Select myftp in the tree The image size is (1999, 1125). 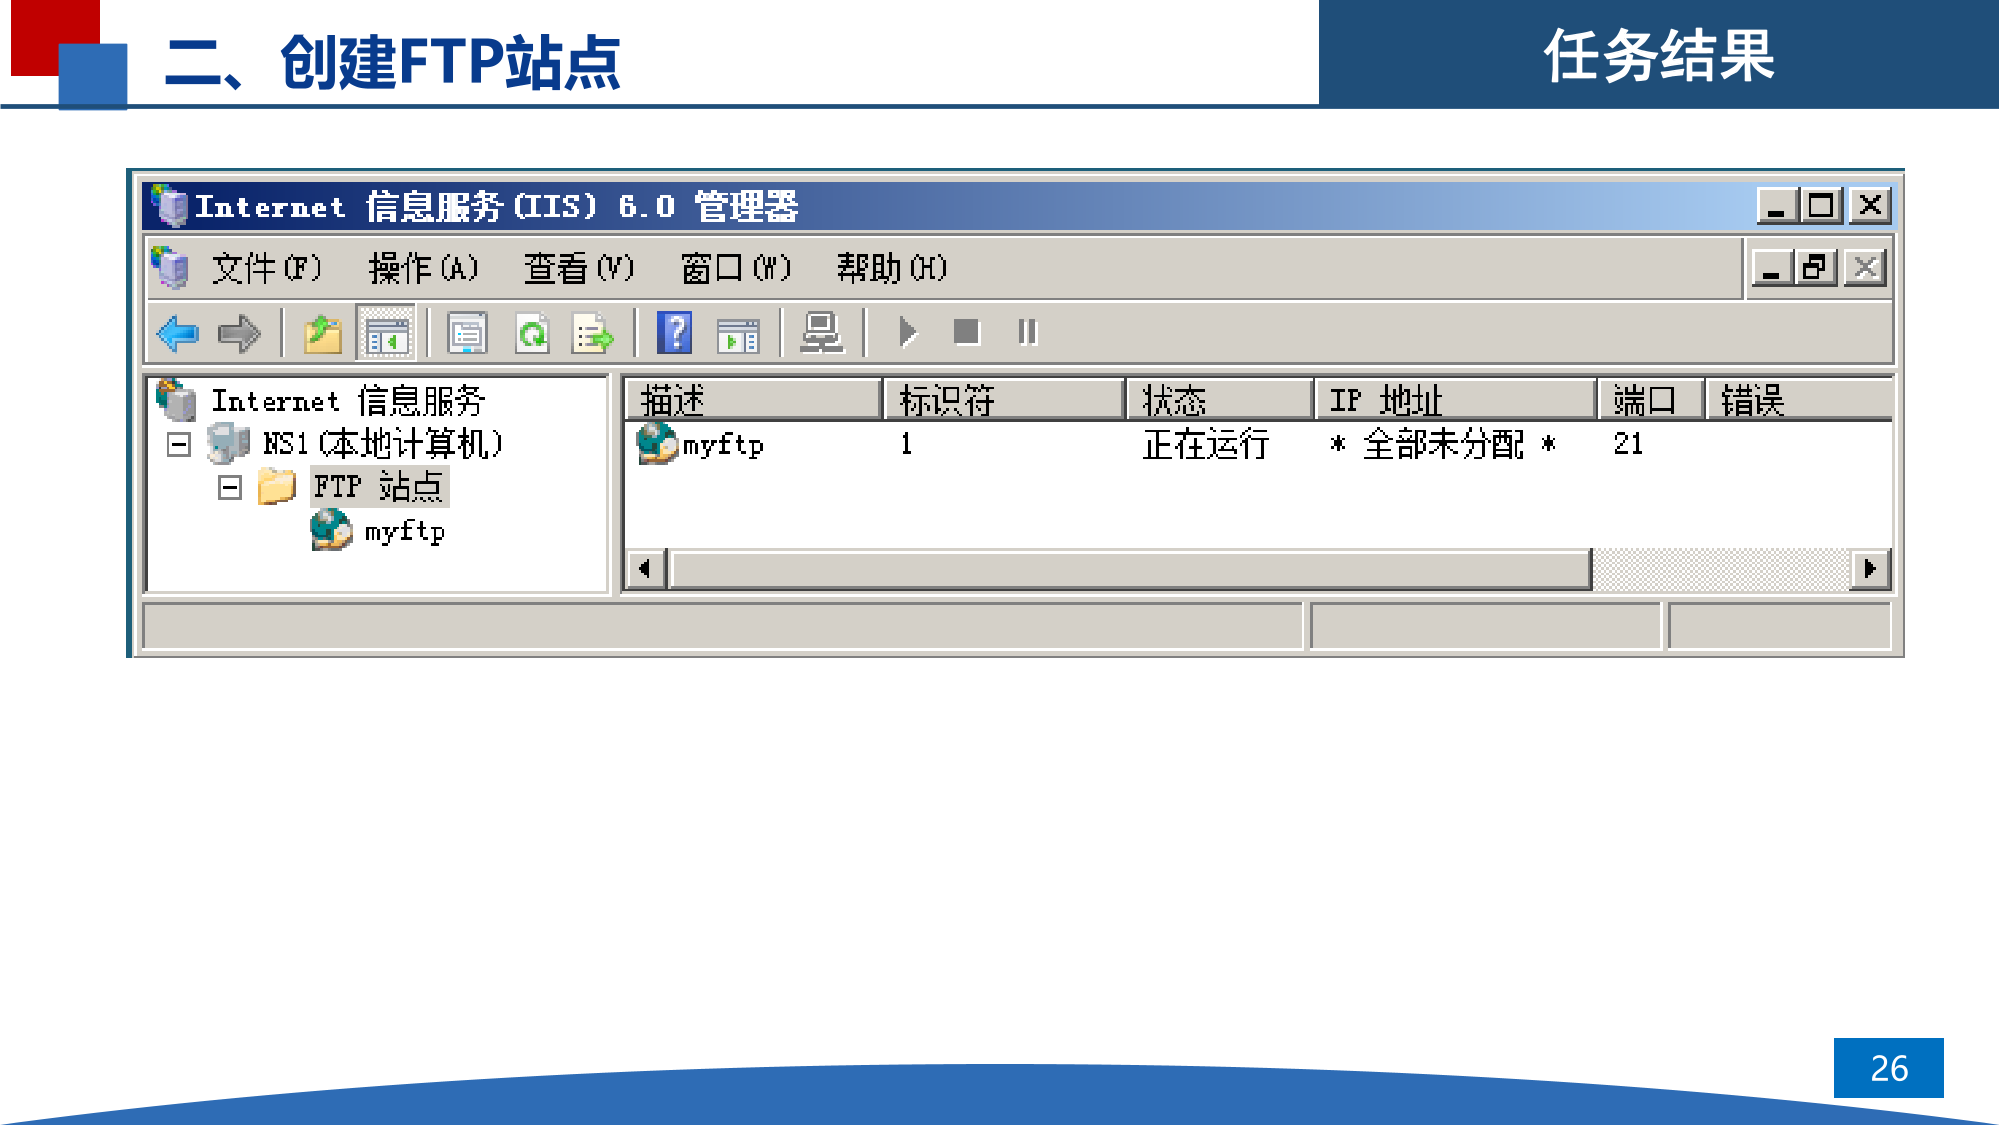[x=403, y=531]
